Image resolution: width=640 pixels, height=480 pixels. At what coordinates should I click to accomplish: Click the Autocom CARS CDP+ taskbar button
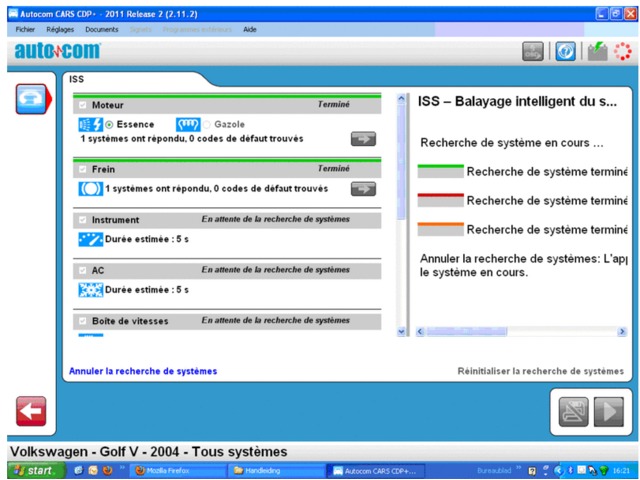376,471
